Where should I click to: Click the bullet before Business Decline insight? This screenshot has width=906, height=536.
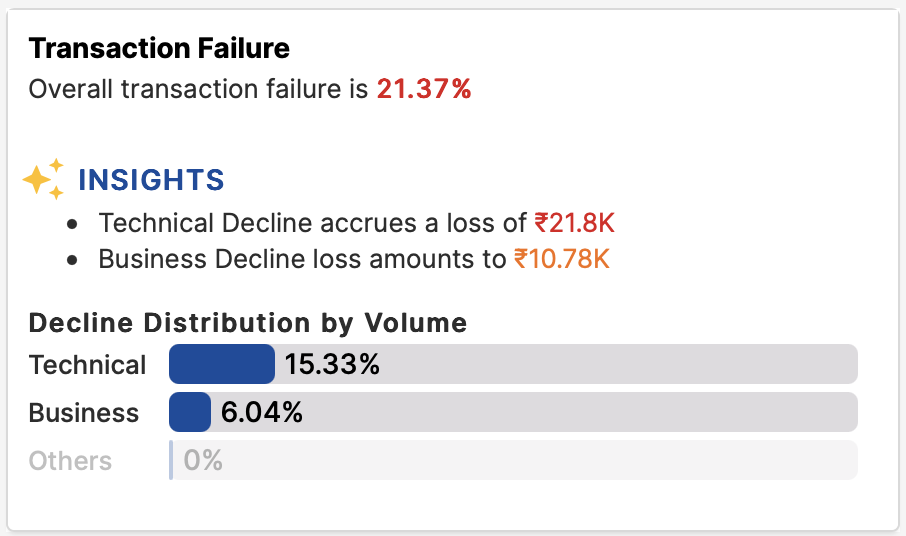72,261
